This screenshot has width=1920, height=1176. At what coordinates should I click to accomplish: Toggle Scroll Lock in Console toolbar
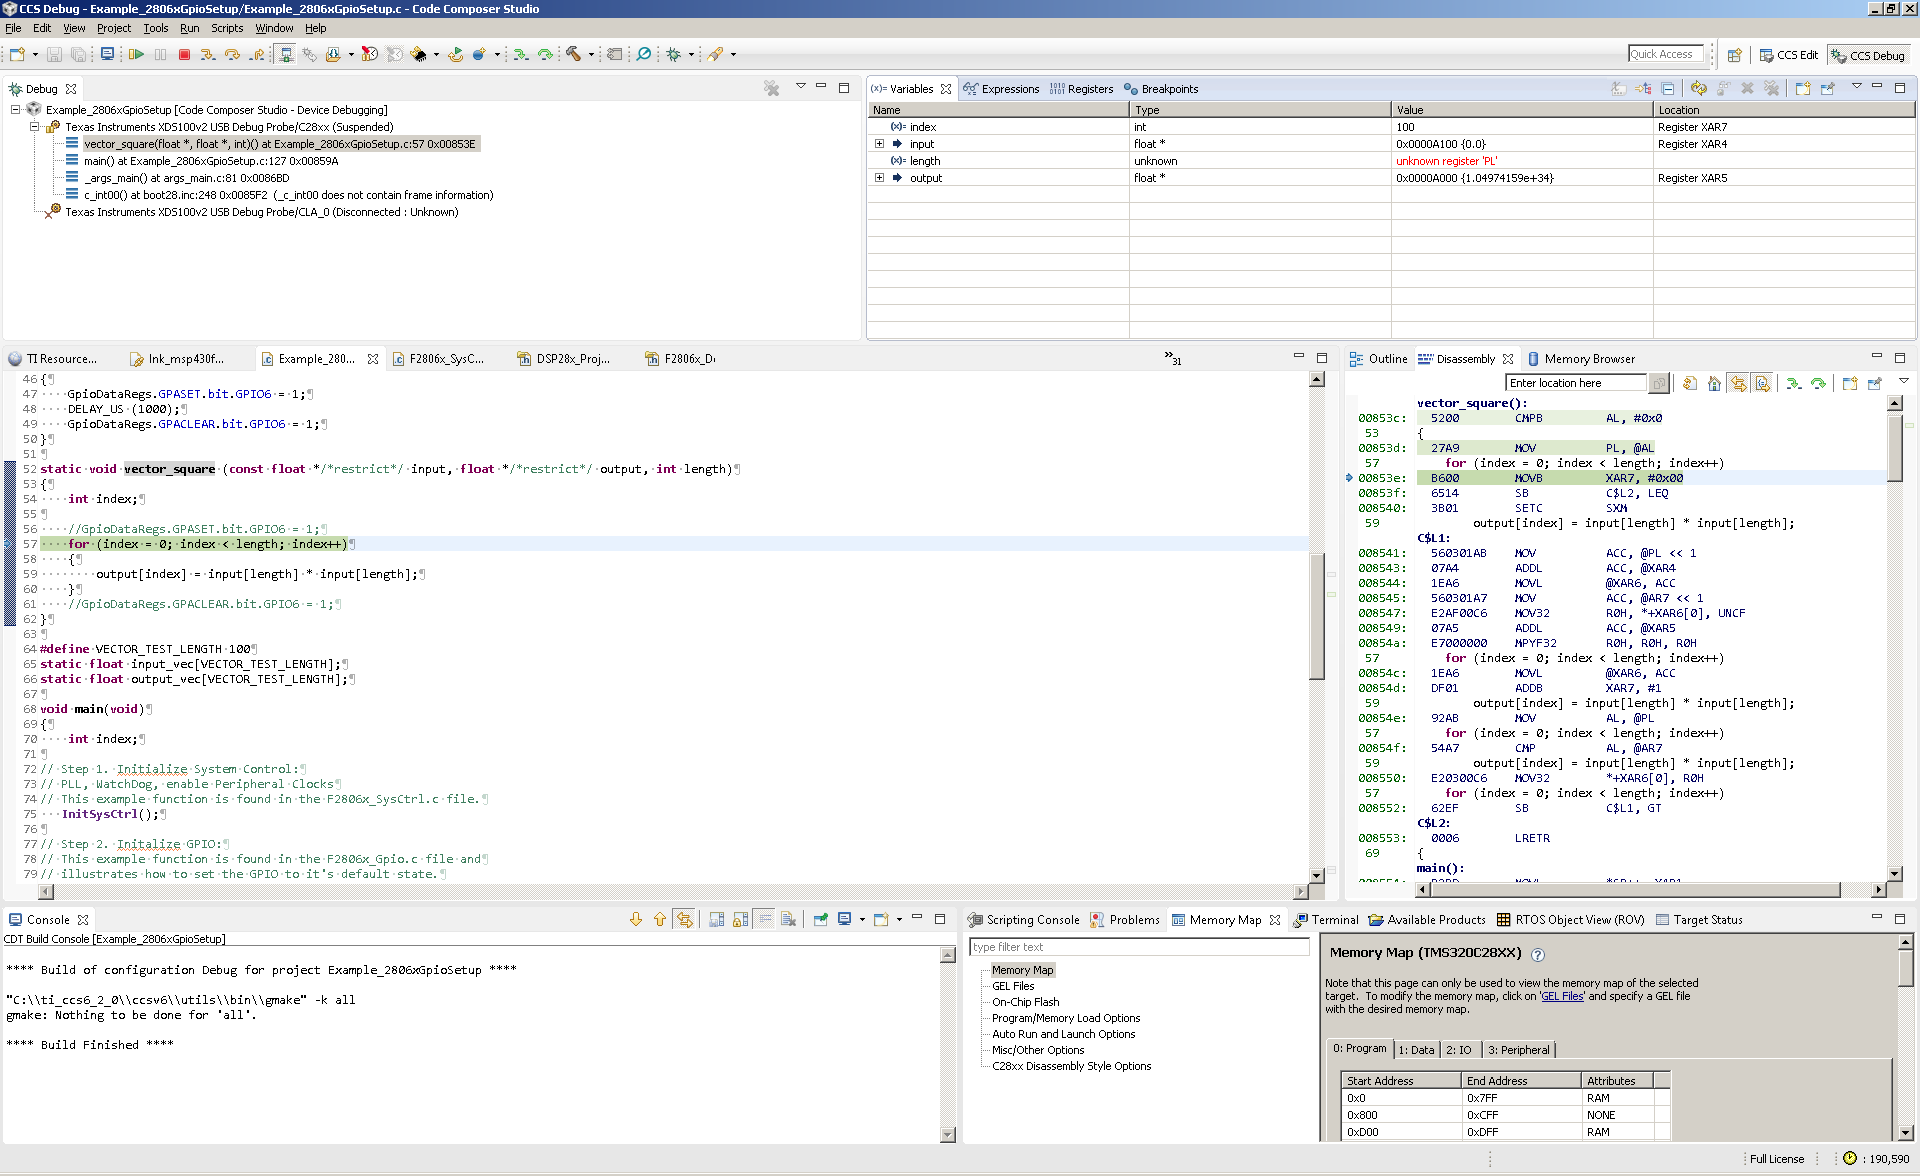coord(741,920)
